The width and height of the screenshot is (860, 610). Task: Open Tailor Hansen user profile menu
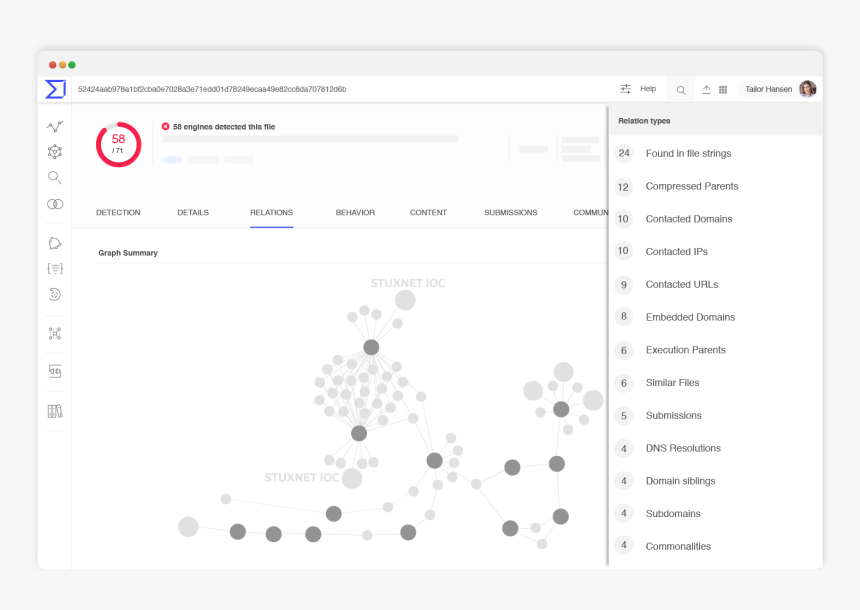point(779,89)
